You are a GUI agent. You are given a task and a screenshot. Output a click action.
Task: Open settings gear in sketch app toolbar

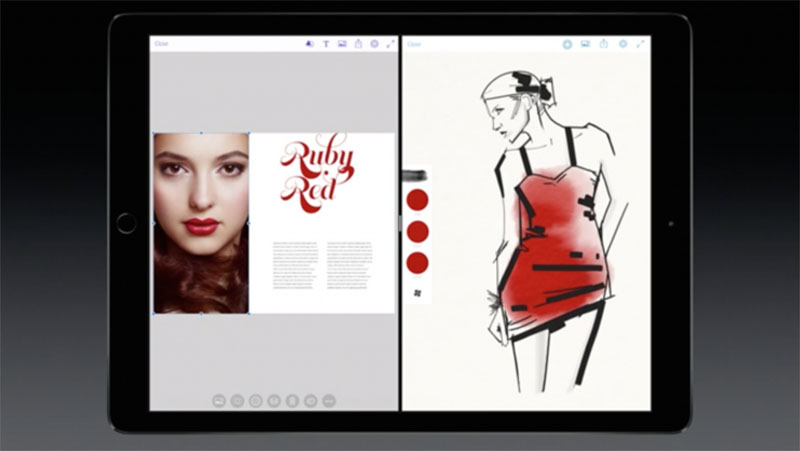click(x=623, y=44)
